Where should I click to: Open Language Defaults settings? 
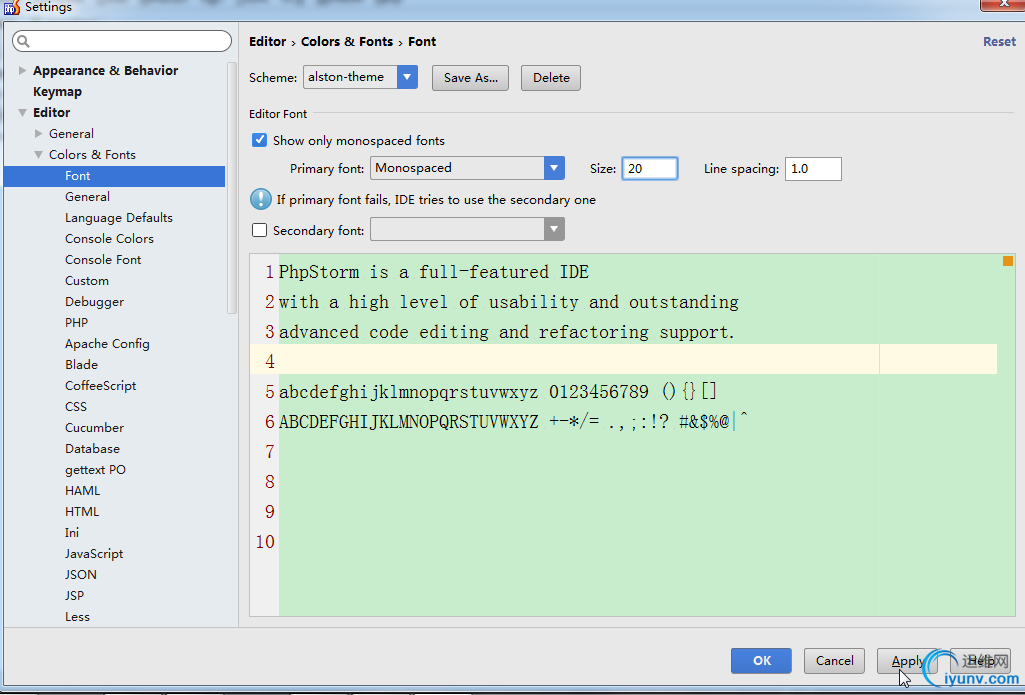pos(119,218)
